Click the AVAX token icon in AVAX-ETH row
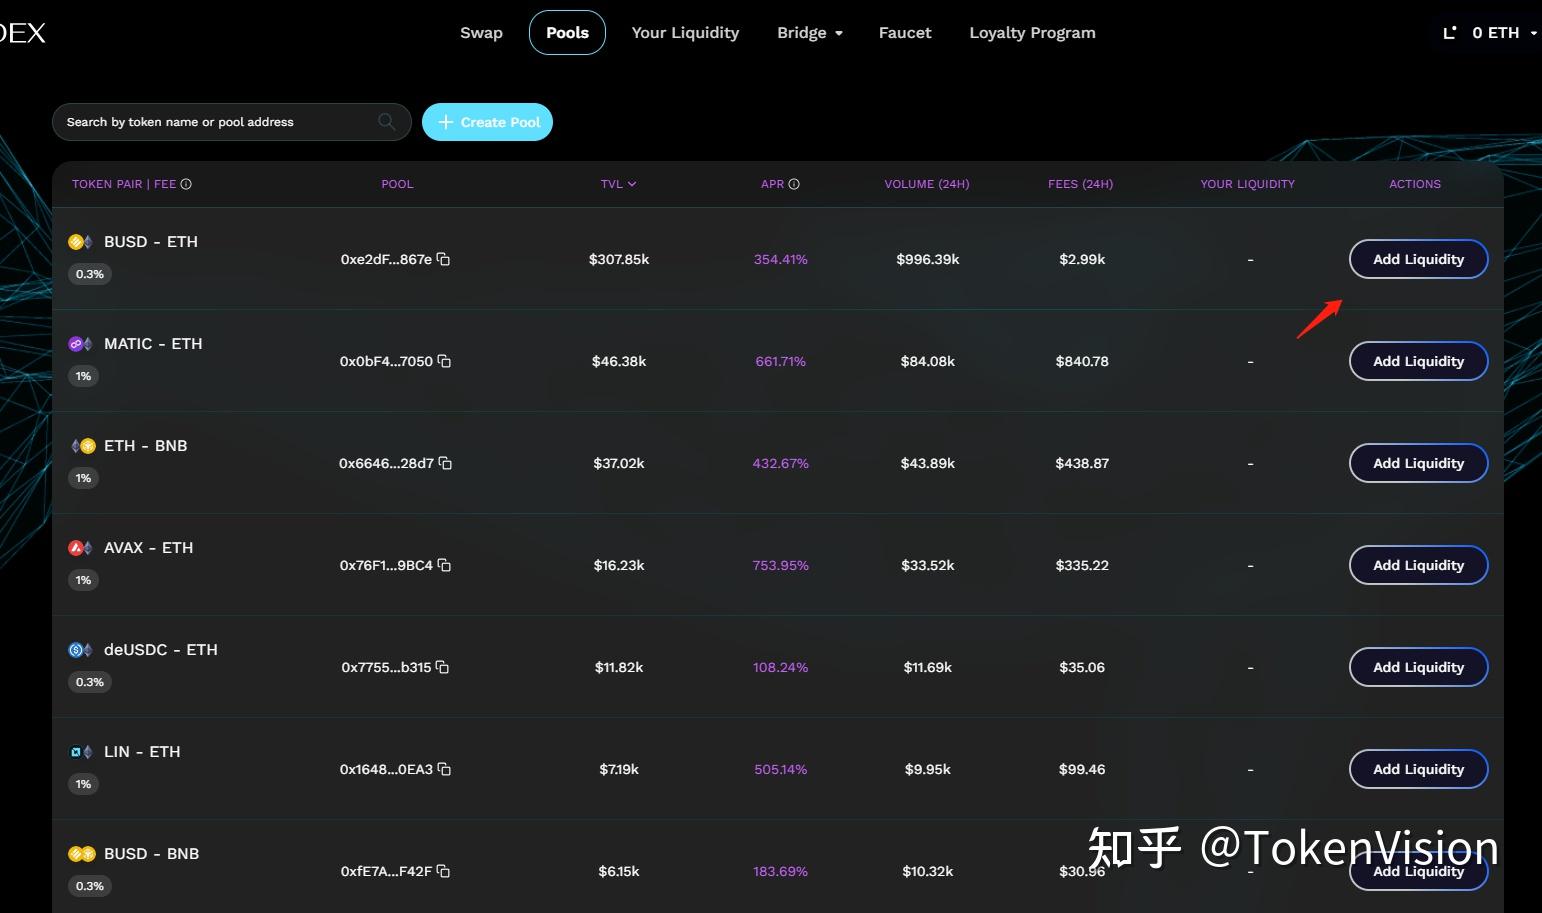This screenshot has width=1542, height=913. [75, 547]
